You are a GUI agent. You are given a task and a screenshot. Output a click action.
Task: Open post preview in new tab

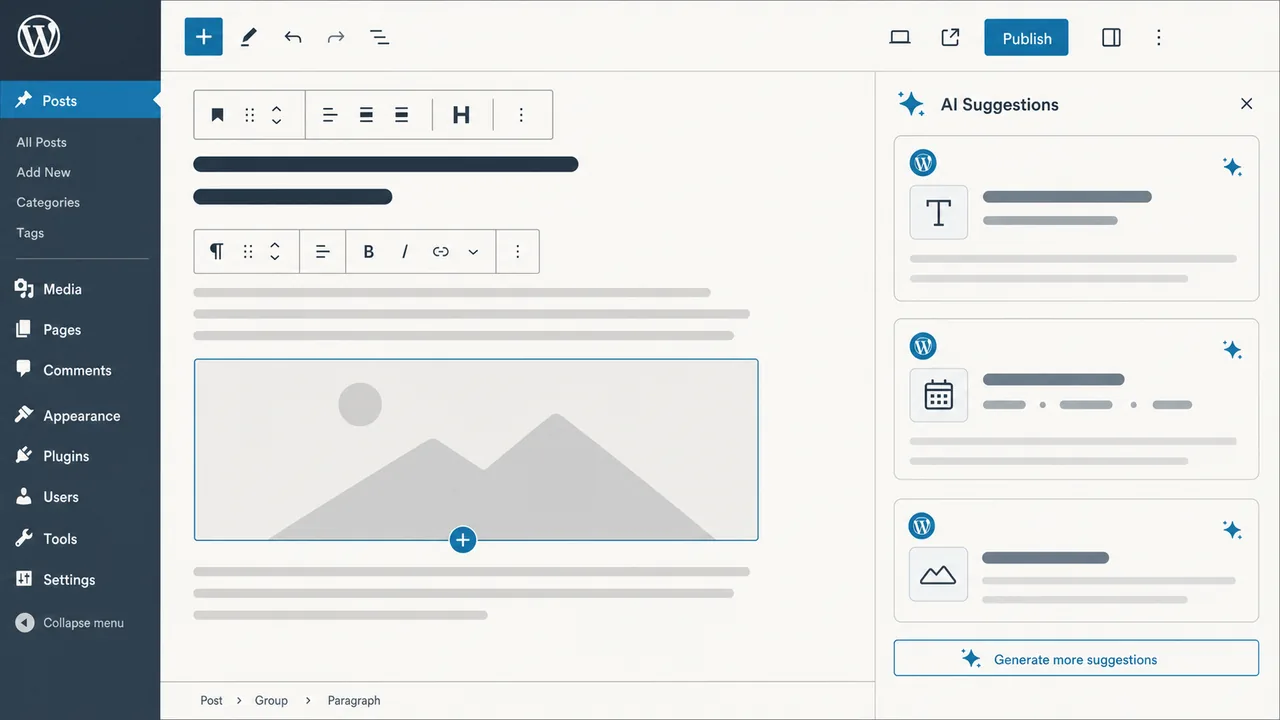[x=950, y=37]
